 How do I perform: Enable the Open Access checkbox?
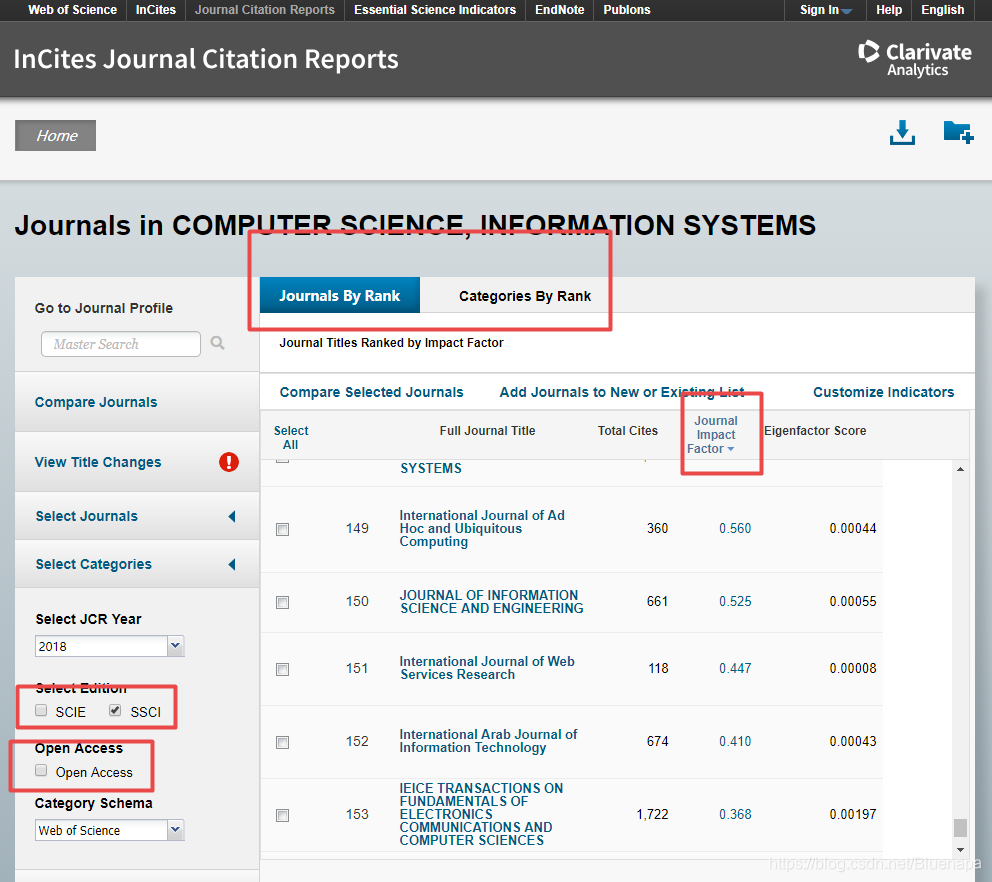[41, 770]
